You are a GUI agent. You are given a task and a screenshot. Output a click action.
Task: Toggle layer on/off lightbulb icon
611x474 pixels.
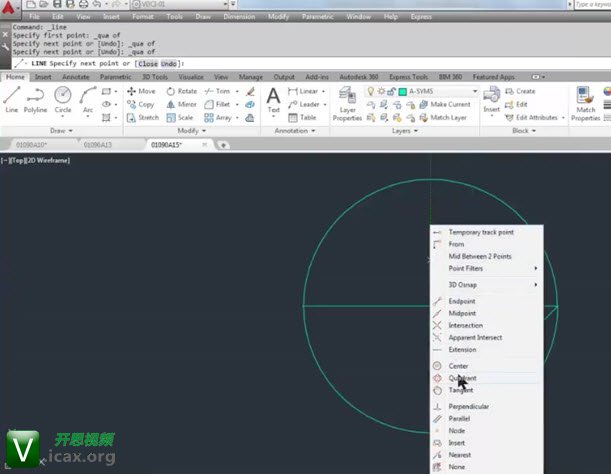pos(371,91)
